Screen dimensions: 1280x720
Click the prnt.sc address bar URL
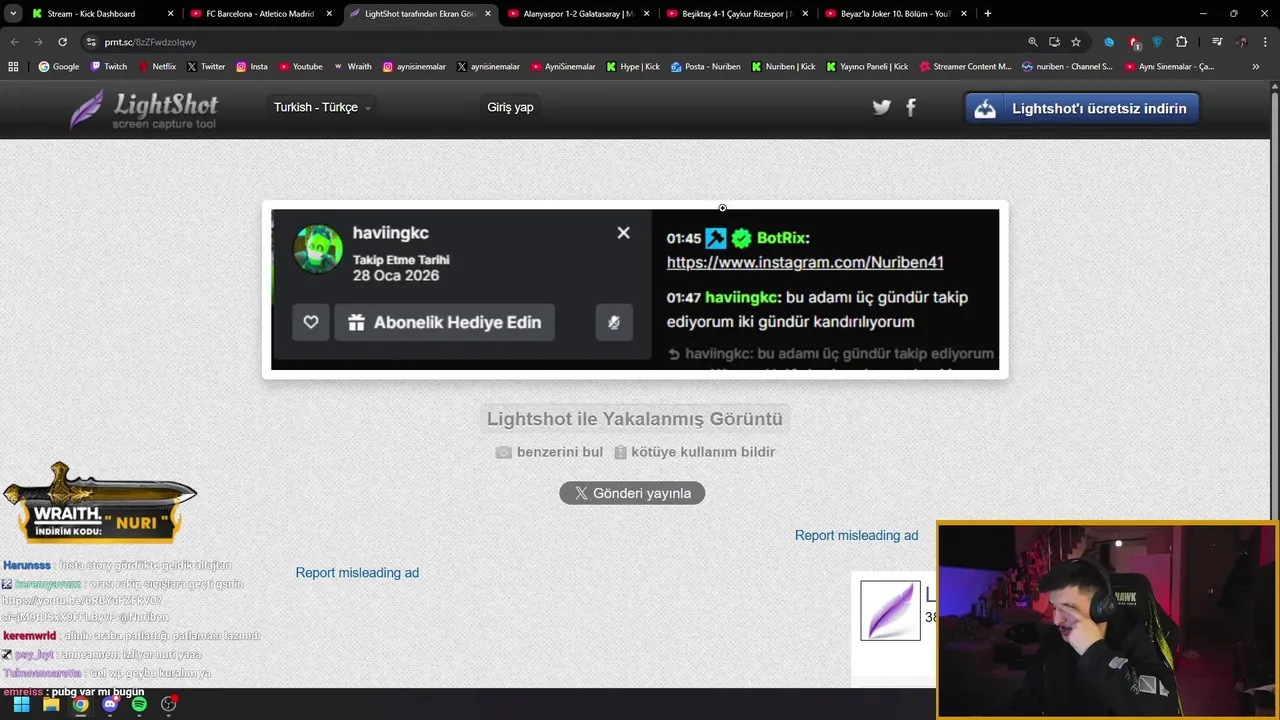pyautogui.click(x=150, y=42)
